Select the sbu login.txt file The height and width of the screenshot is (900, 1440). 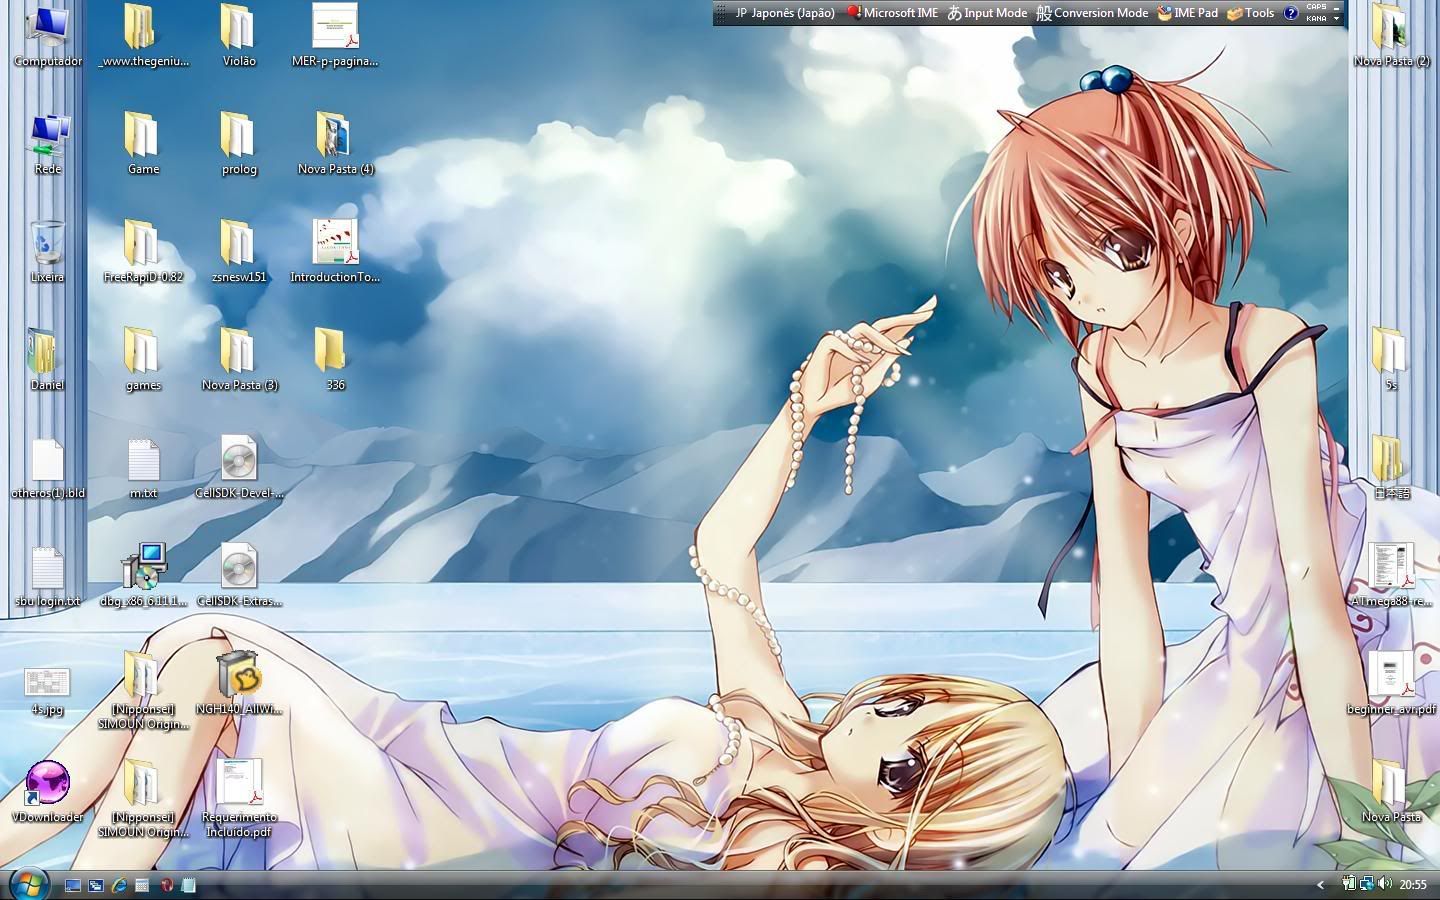pos(47,575)
